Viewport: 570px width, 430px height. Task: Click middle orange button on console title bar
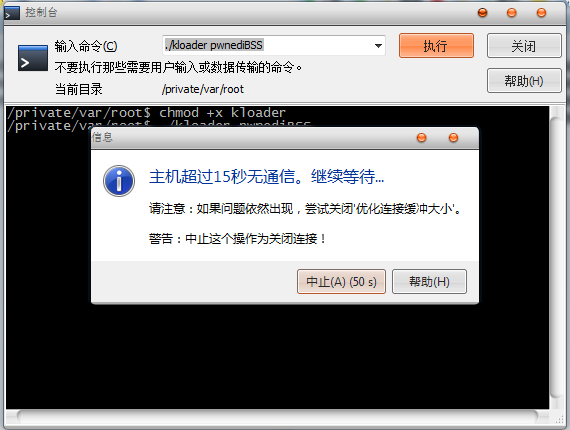511,13
